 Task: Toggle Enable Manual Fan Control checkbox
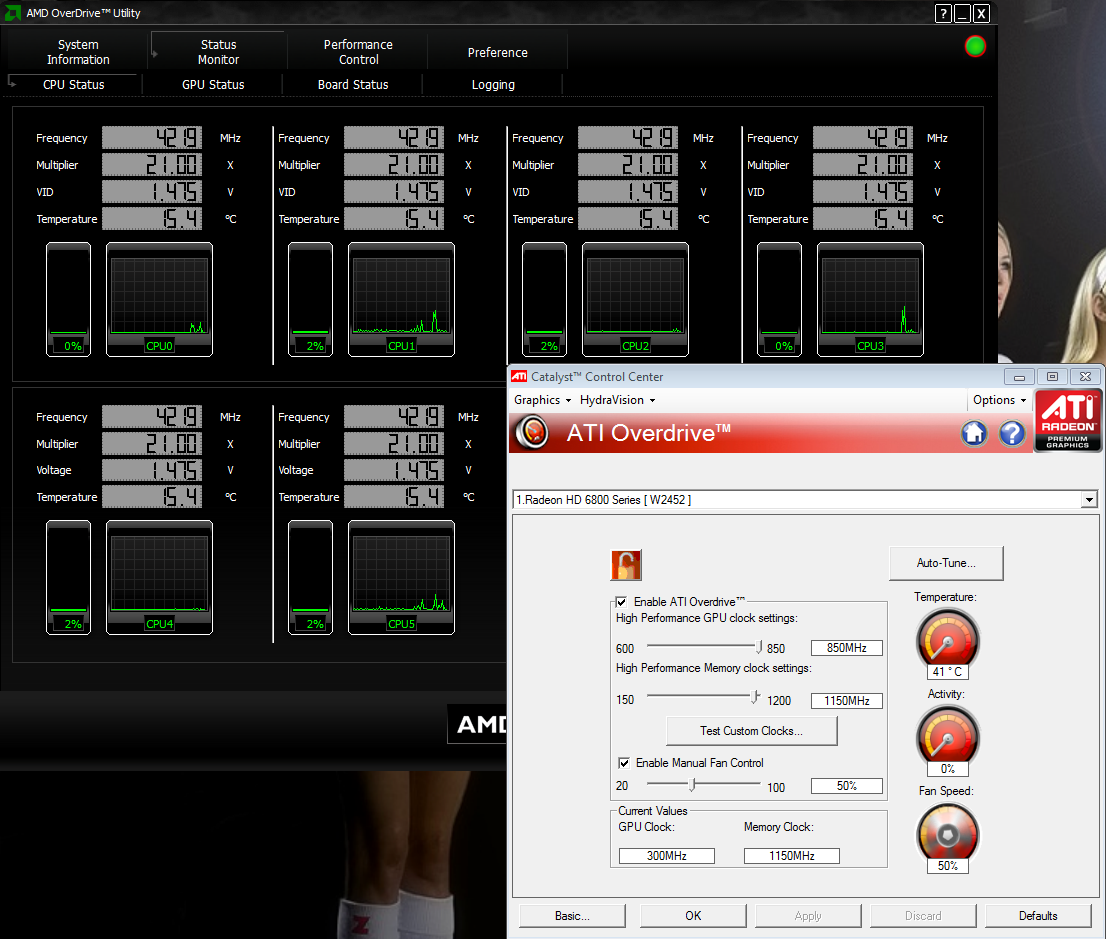(624, 763)
